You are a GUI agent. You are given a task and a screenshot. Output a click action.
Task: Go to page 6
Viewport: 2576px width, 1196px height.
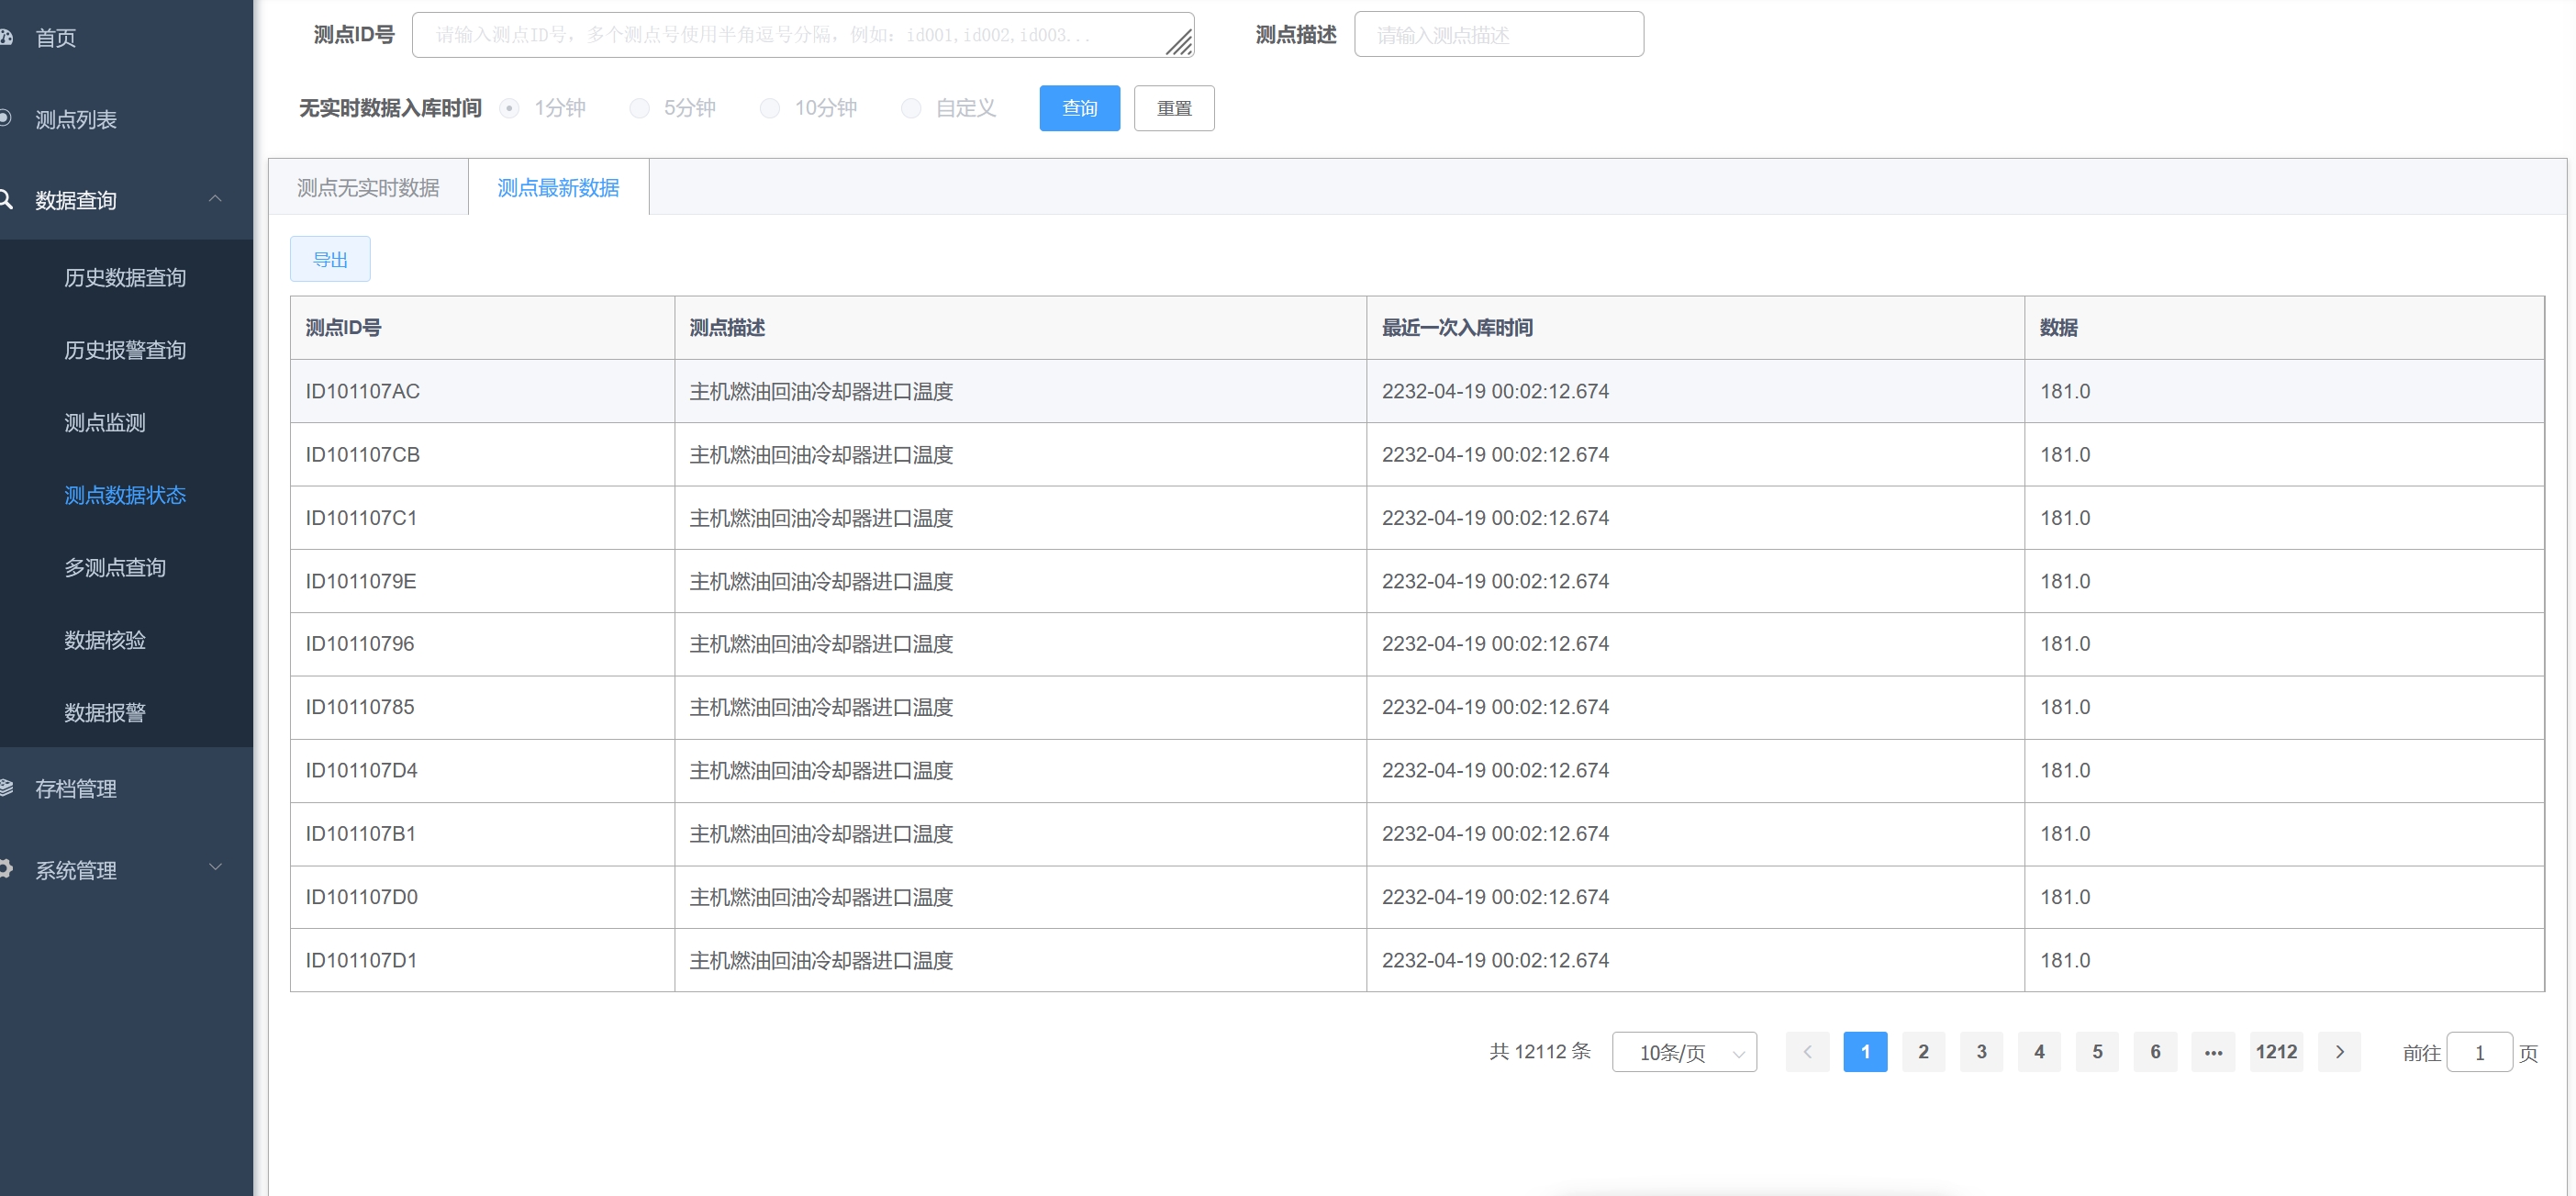click(2155, 1051)
